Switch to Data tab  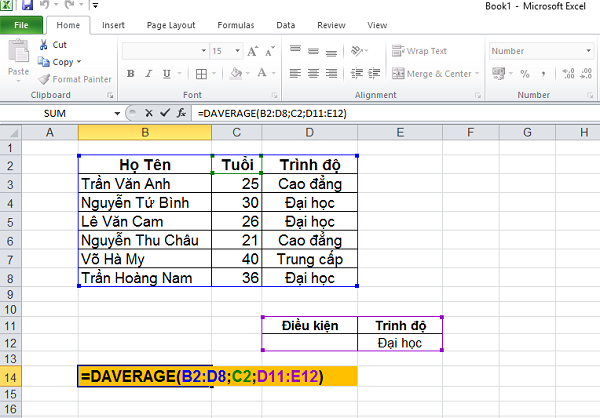pos(285,25)
